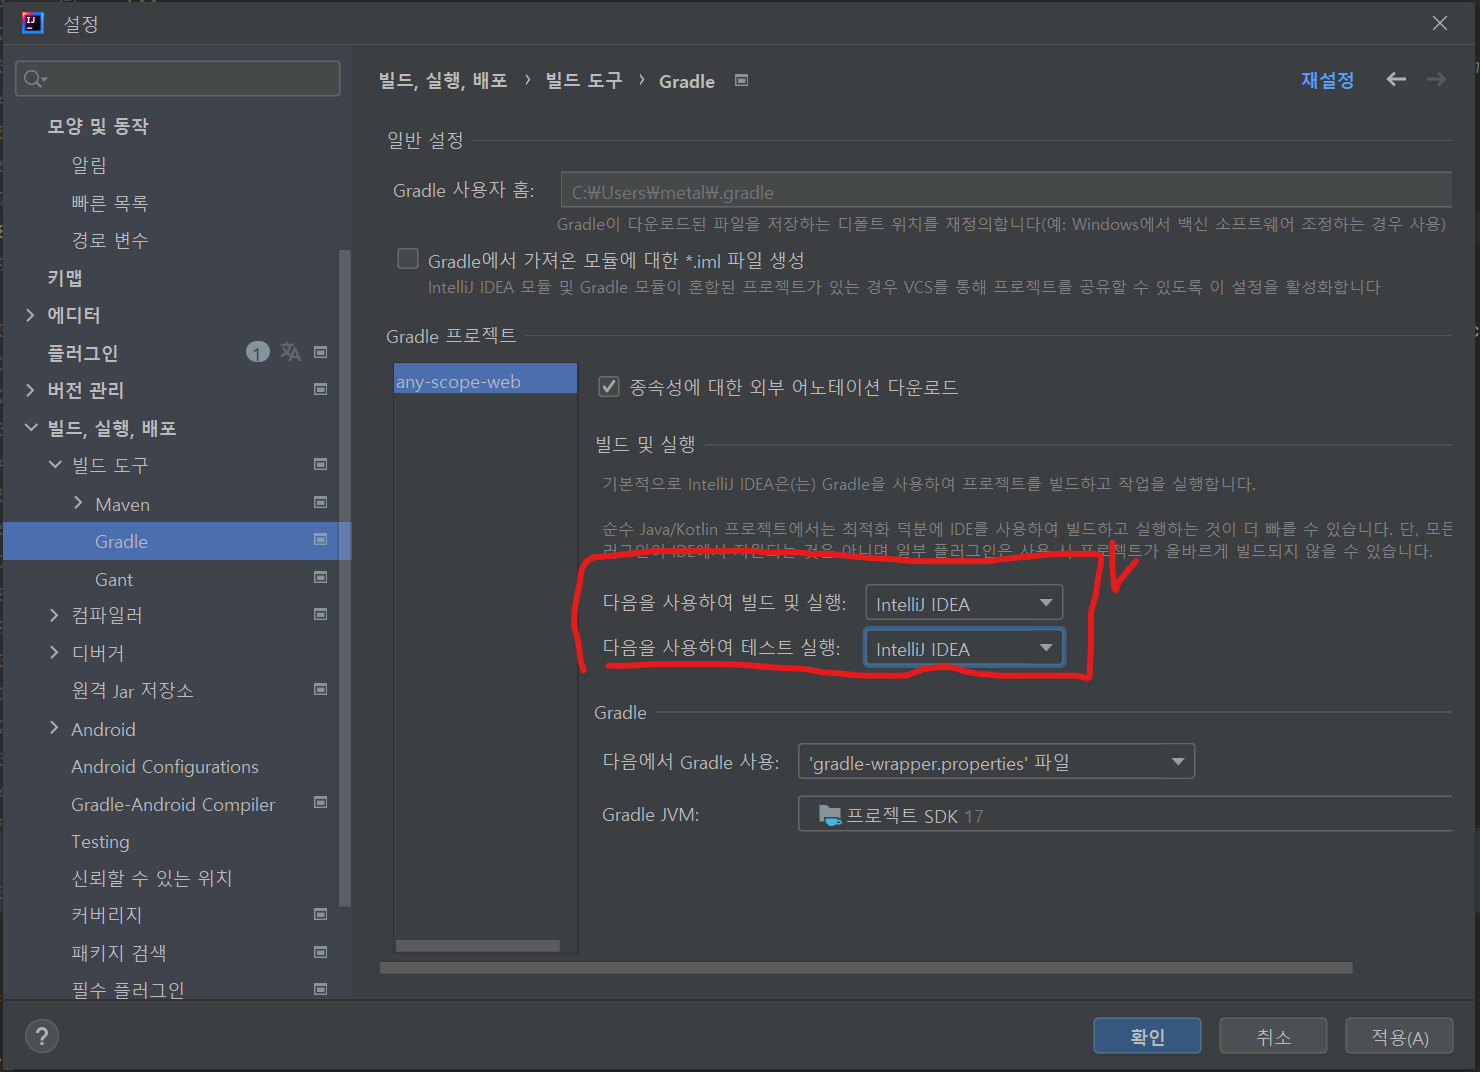Viewport: 1480px width, 1072px height.
Task: Toggle 종속성에 대한 외부 어노테이션 다운로드 checkbox
Action: (x=608, y=386)
